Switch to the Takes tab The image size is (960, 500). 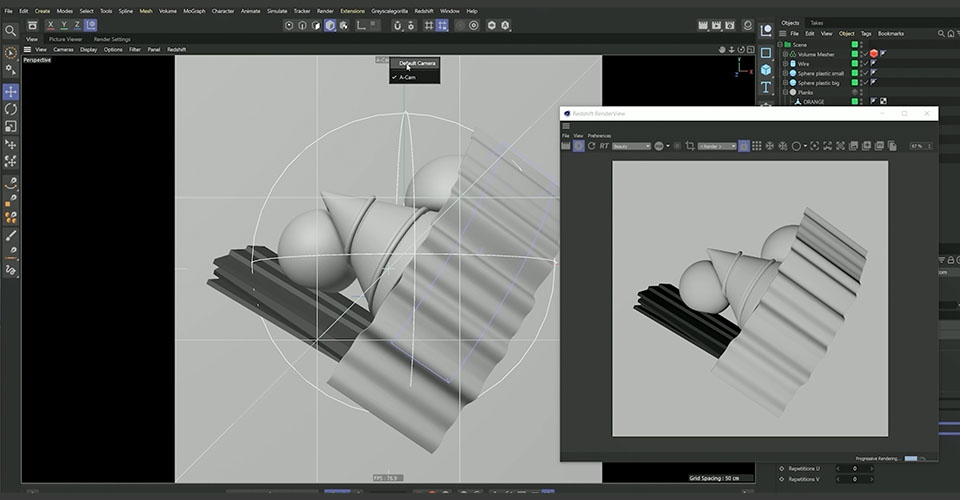(x=817, y=23)
